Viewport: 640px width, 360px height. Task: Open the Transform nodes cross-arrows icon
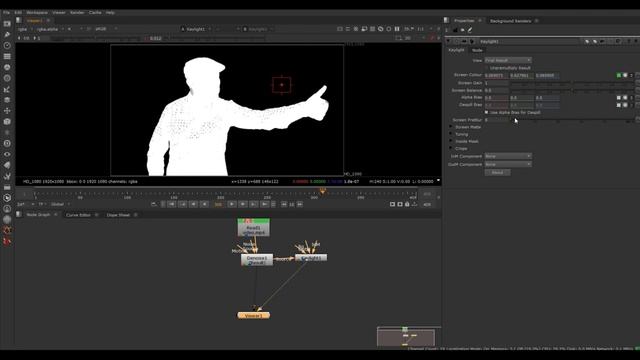[7, 111]
